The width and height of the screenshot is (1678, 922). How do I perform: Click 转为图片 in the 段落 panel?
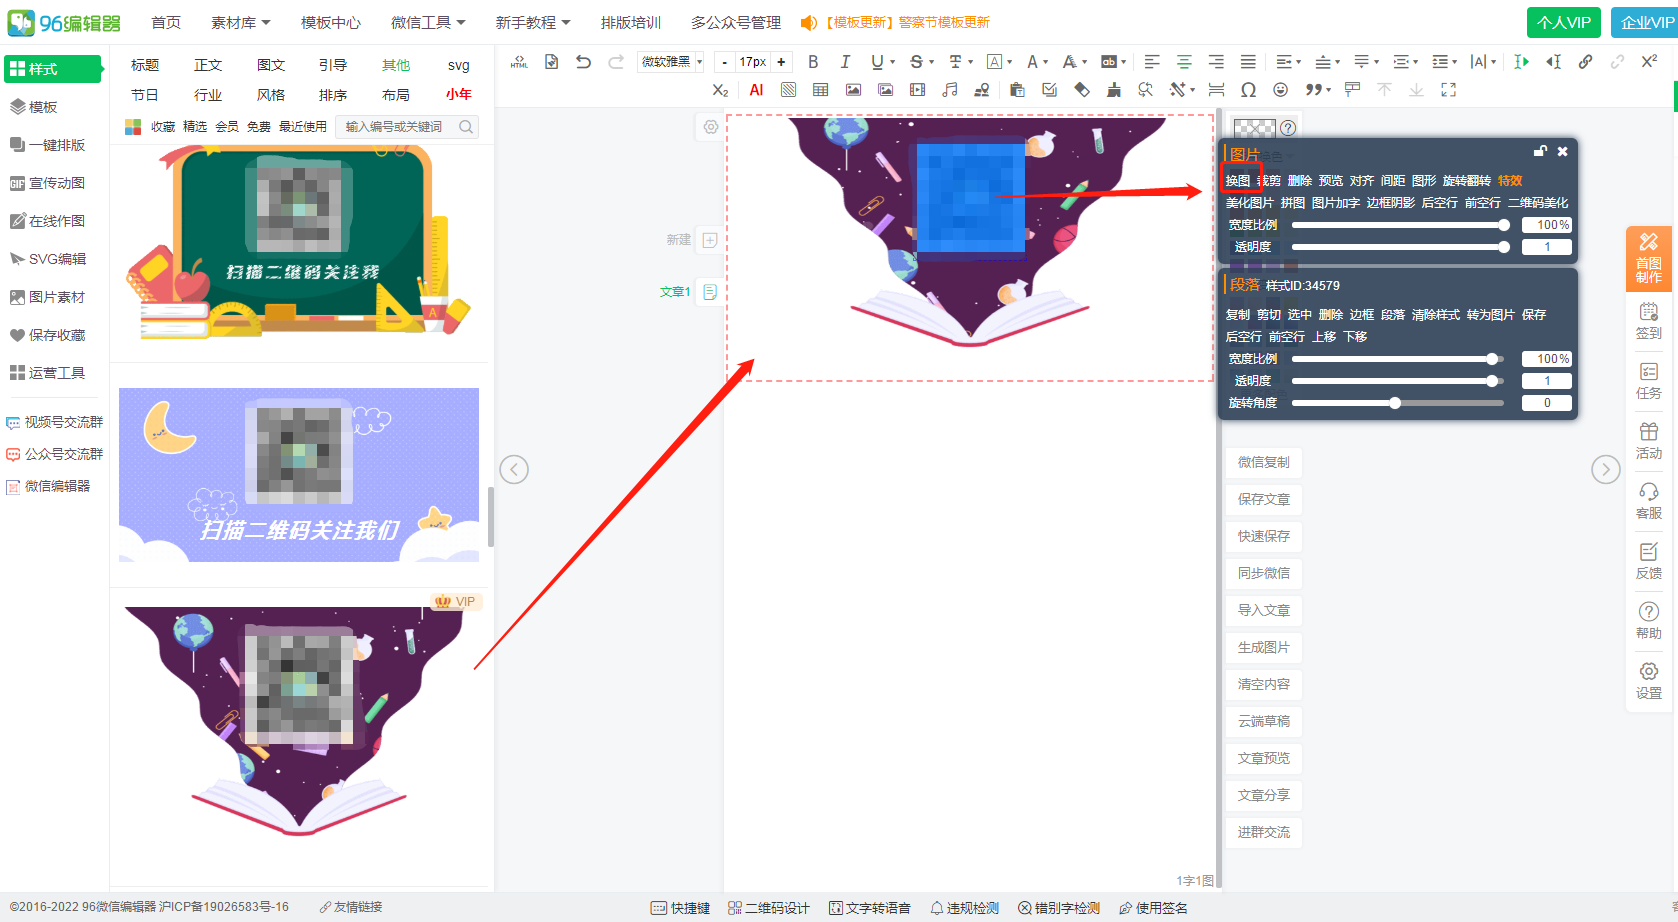tap(1491, 315)
